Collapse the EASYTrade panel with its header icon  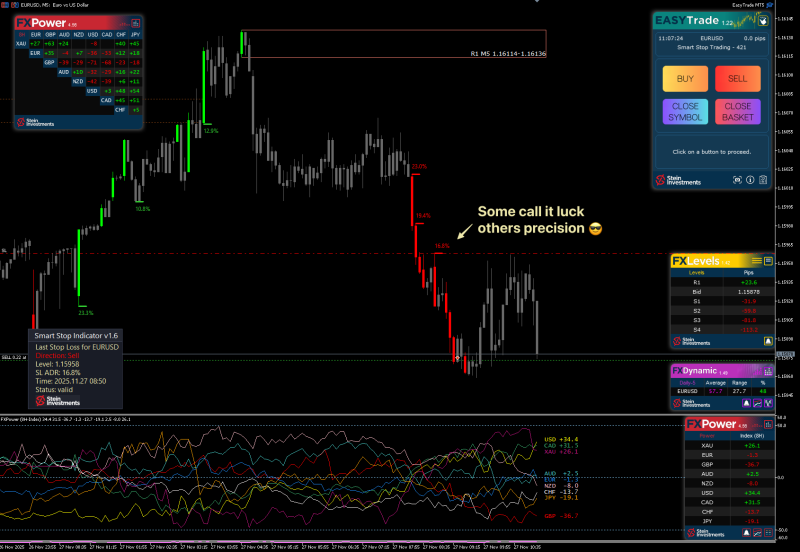(x=763, y=21)
